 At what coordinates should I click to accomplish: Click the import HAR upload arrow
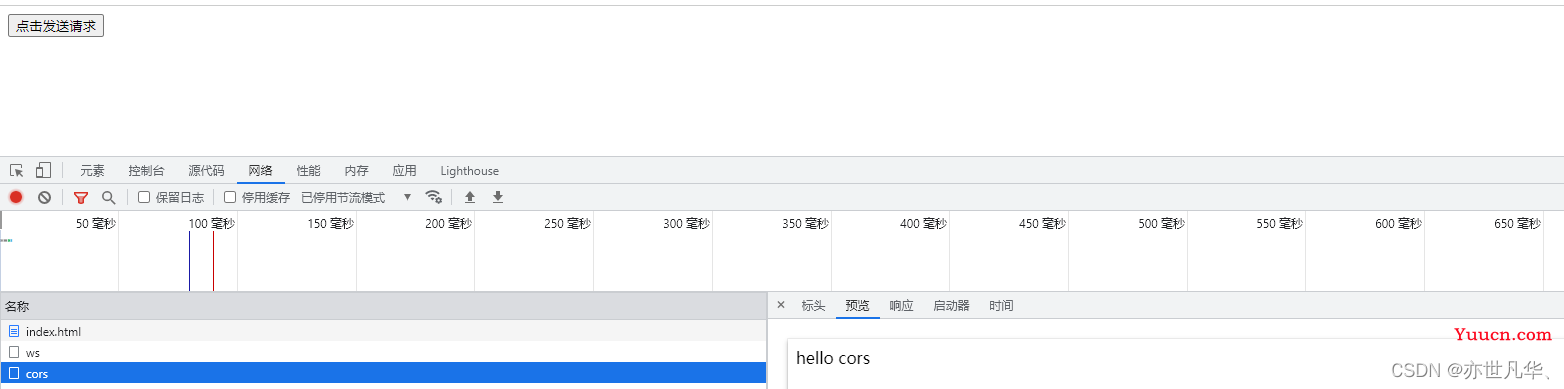tap(470, 198)
